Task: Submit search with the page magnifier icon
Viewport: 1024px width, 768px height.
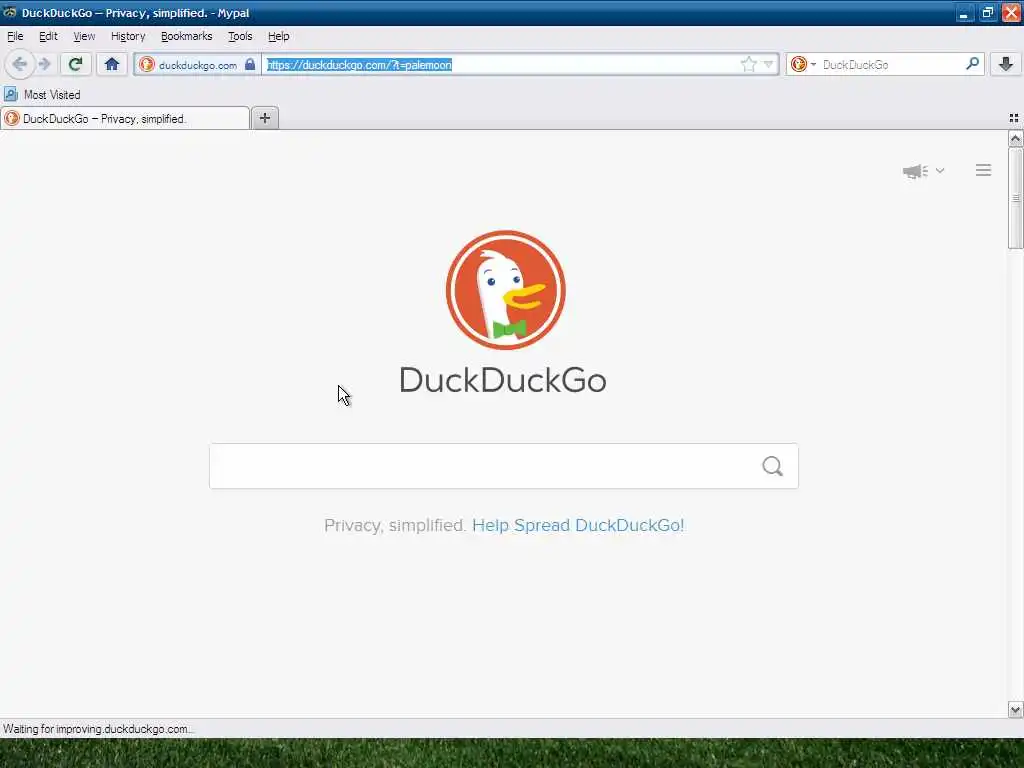Action: [773, 466]
